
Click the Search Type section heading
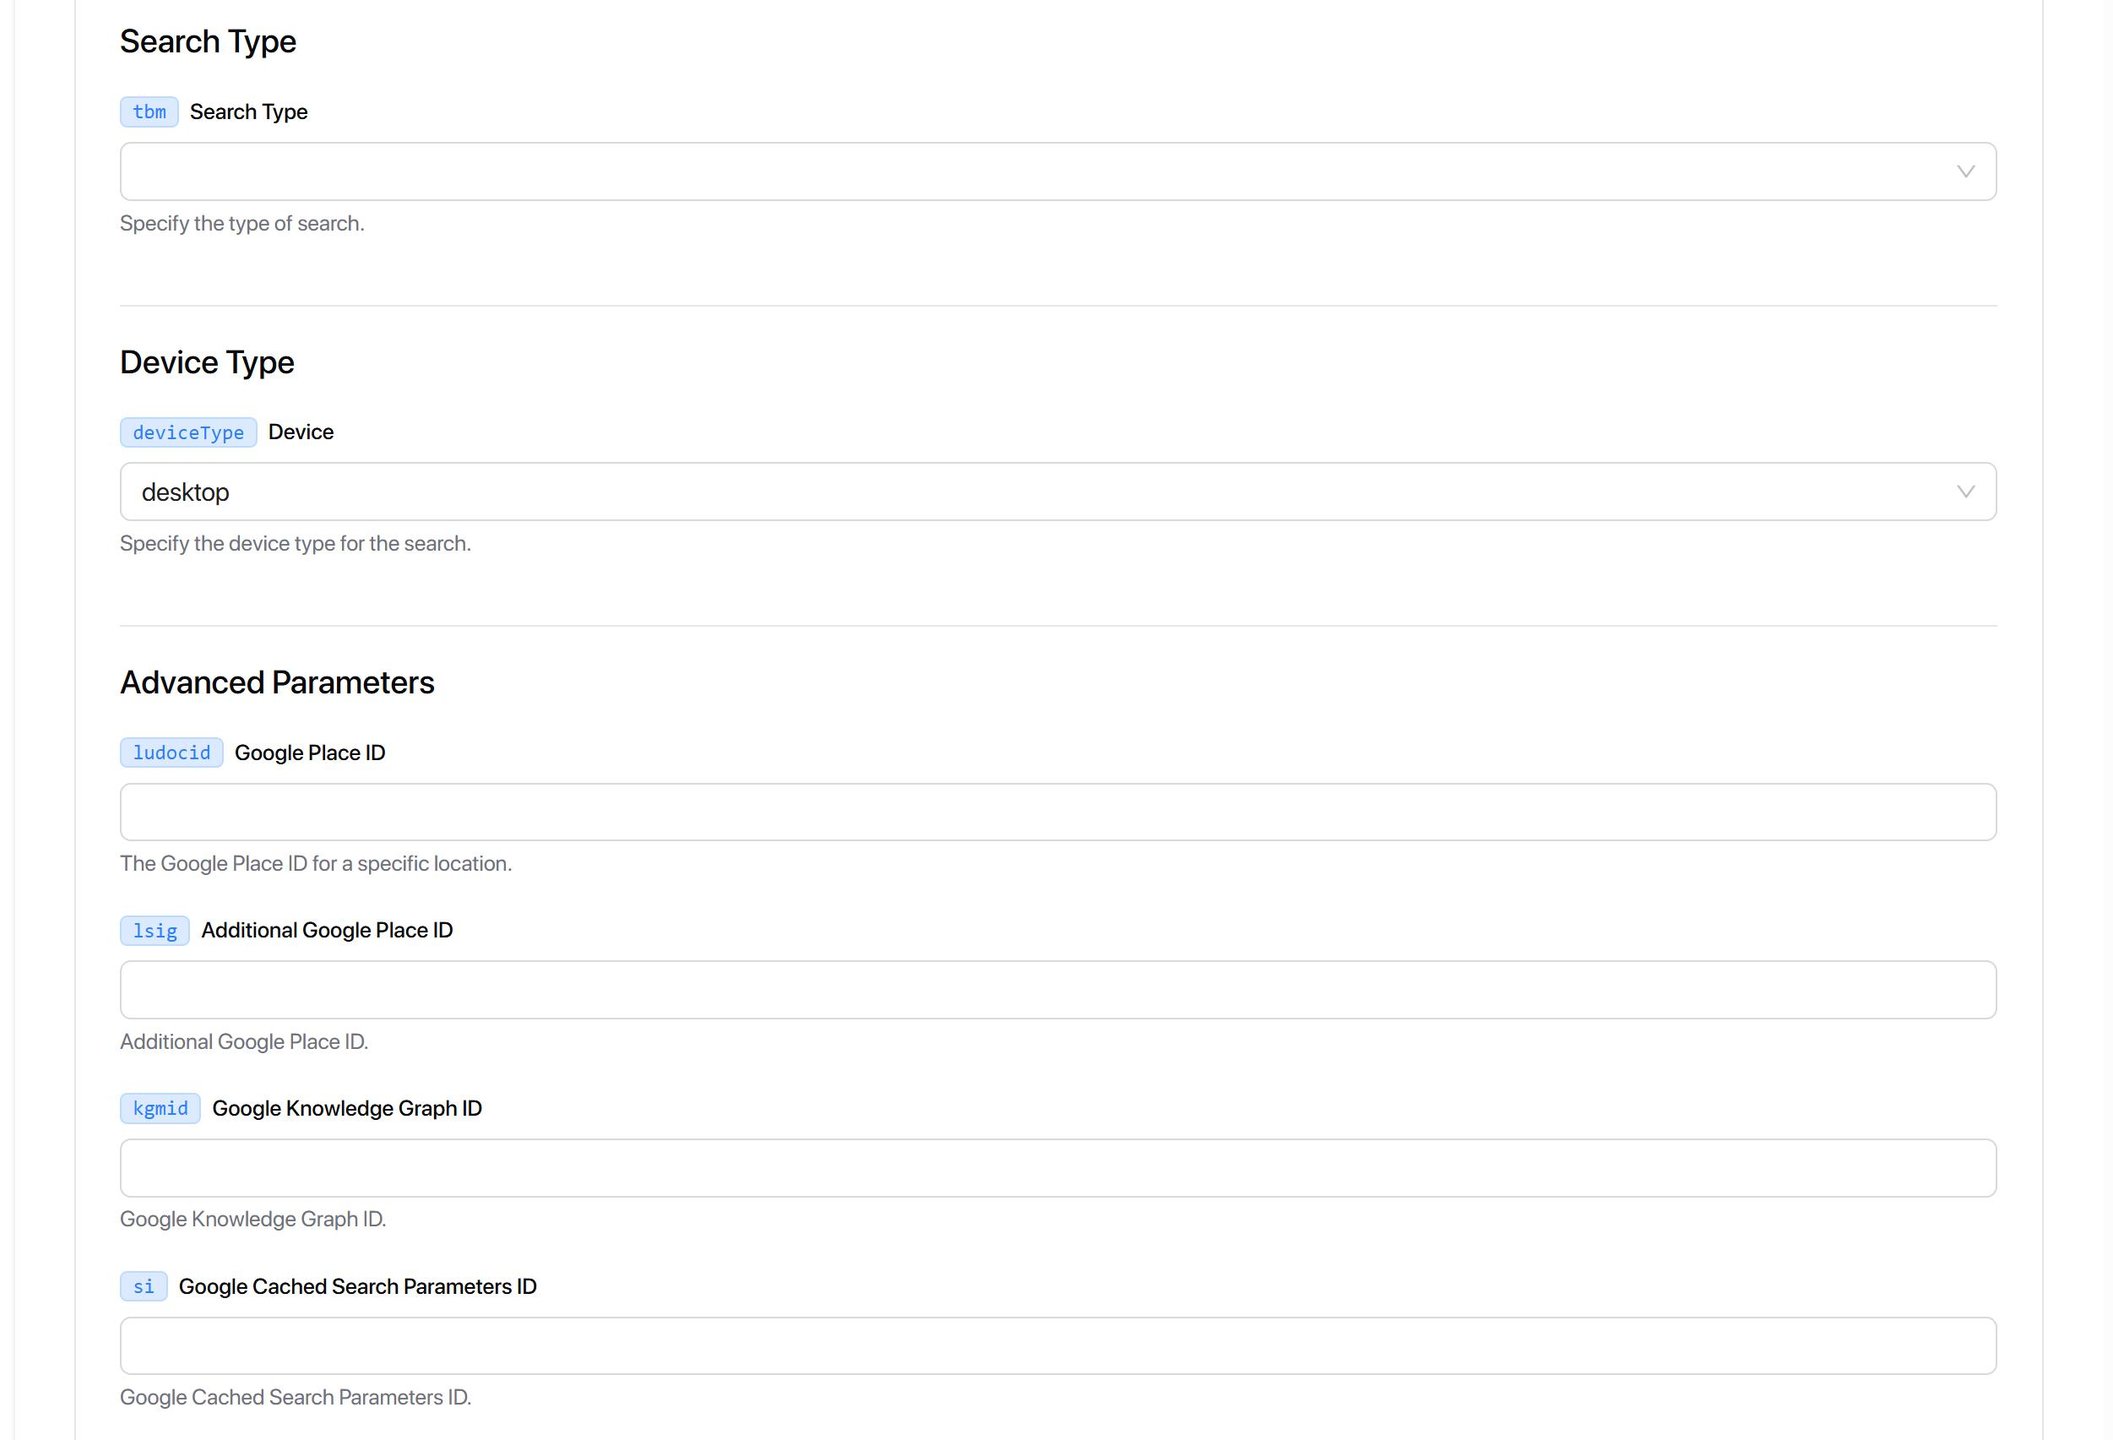click(208, 42)
